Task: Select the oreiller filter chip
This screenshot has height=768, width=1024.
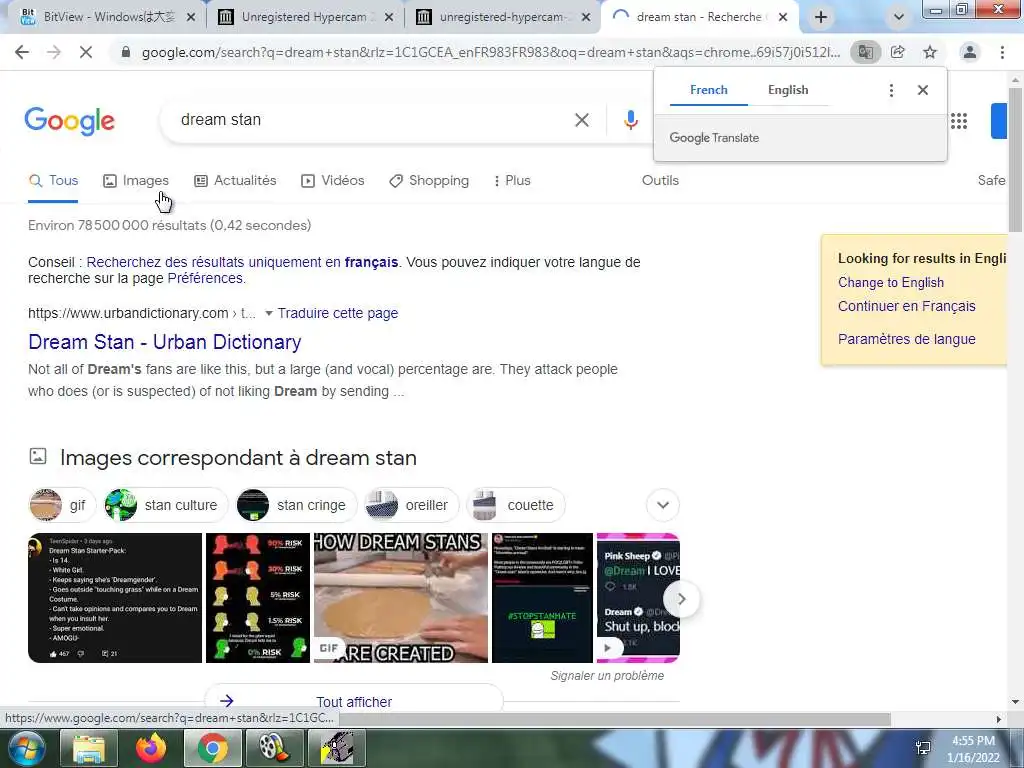Action: tap(411, 505)
